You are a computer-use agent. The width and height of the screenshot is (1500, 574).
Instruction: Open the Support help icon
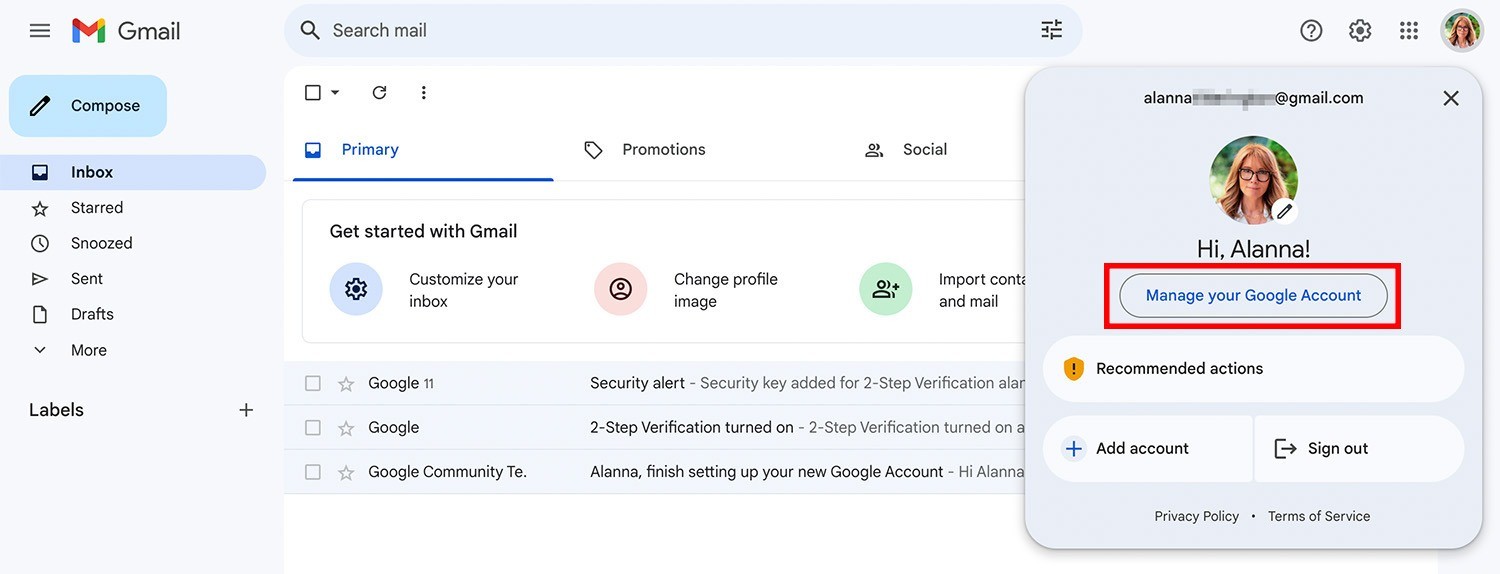tap(1311, 31)
